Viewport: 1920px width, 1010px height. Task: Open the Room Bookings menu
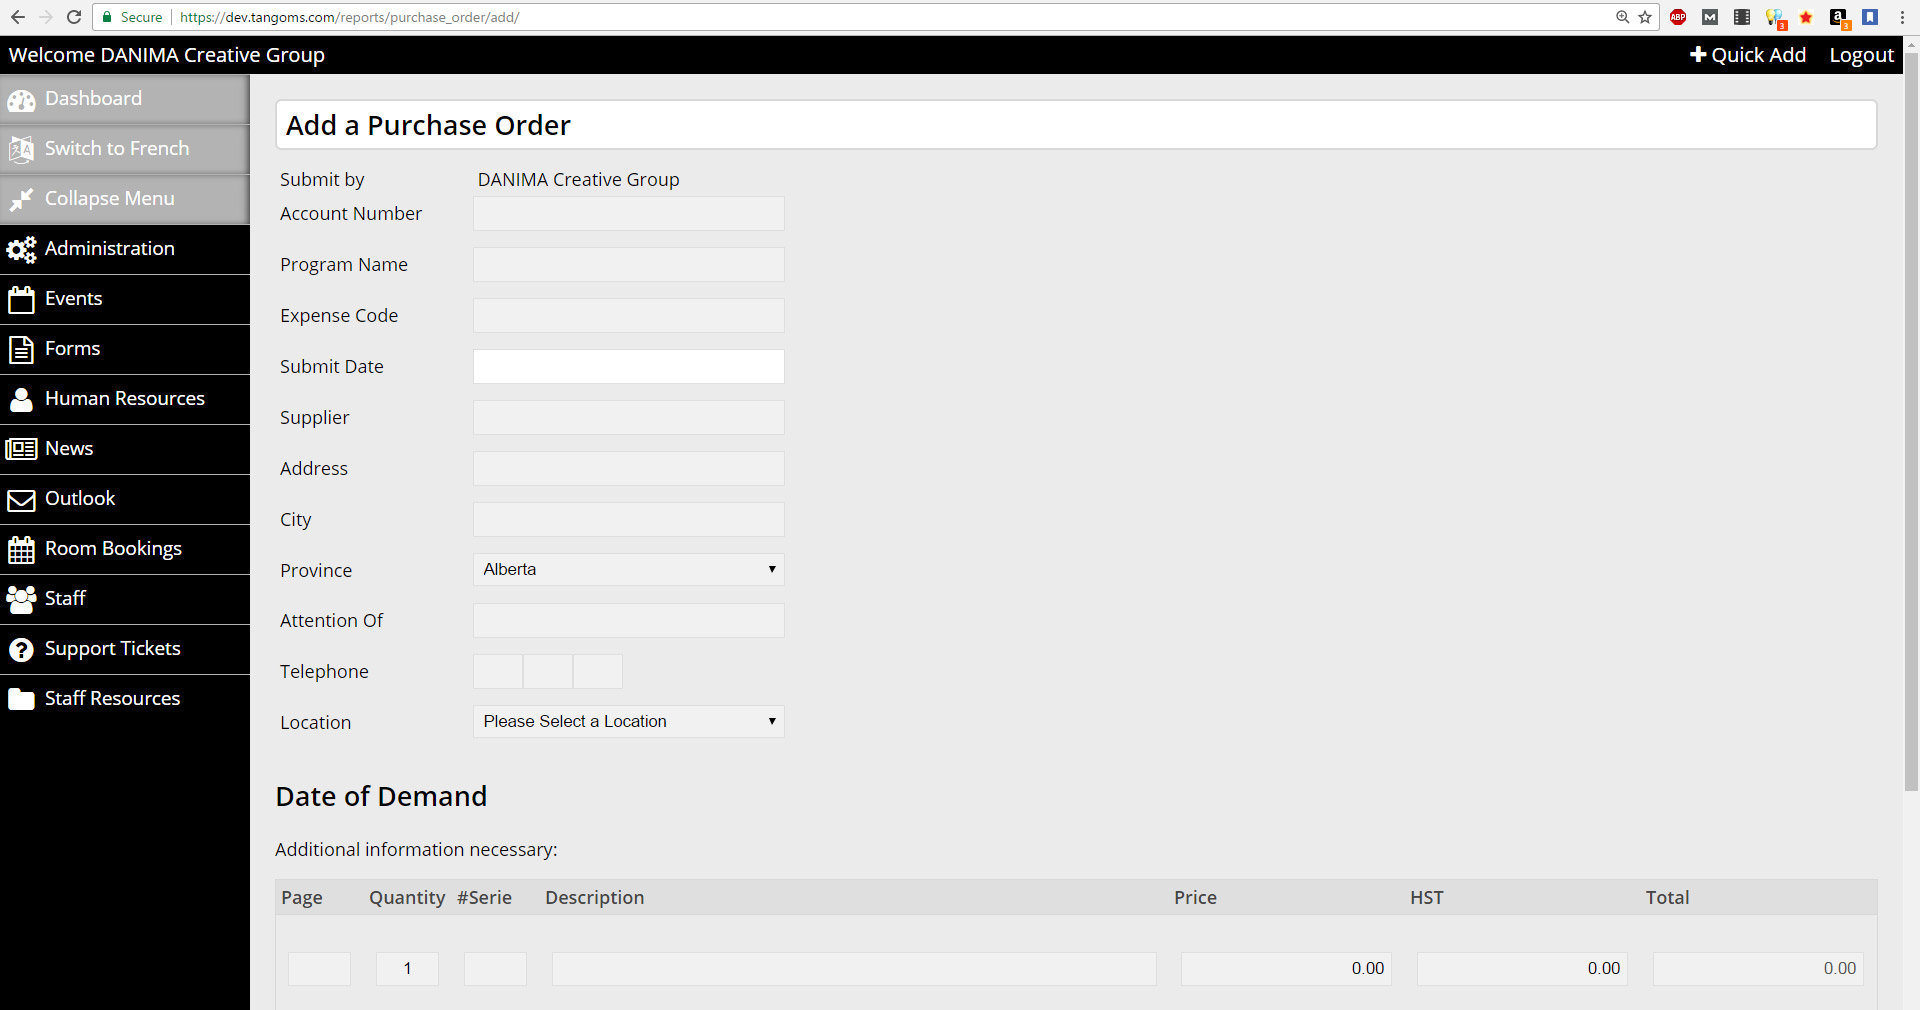click(125, 549)
